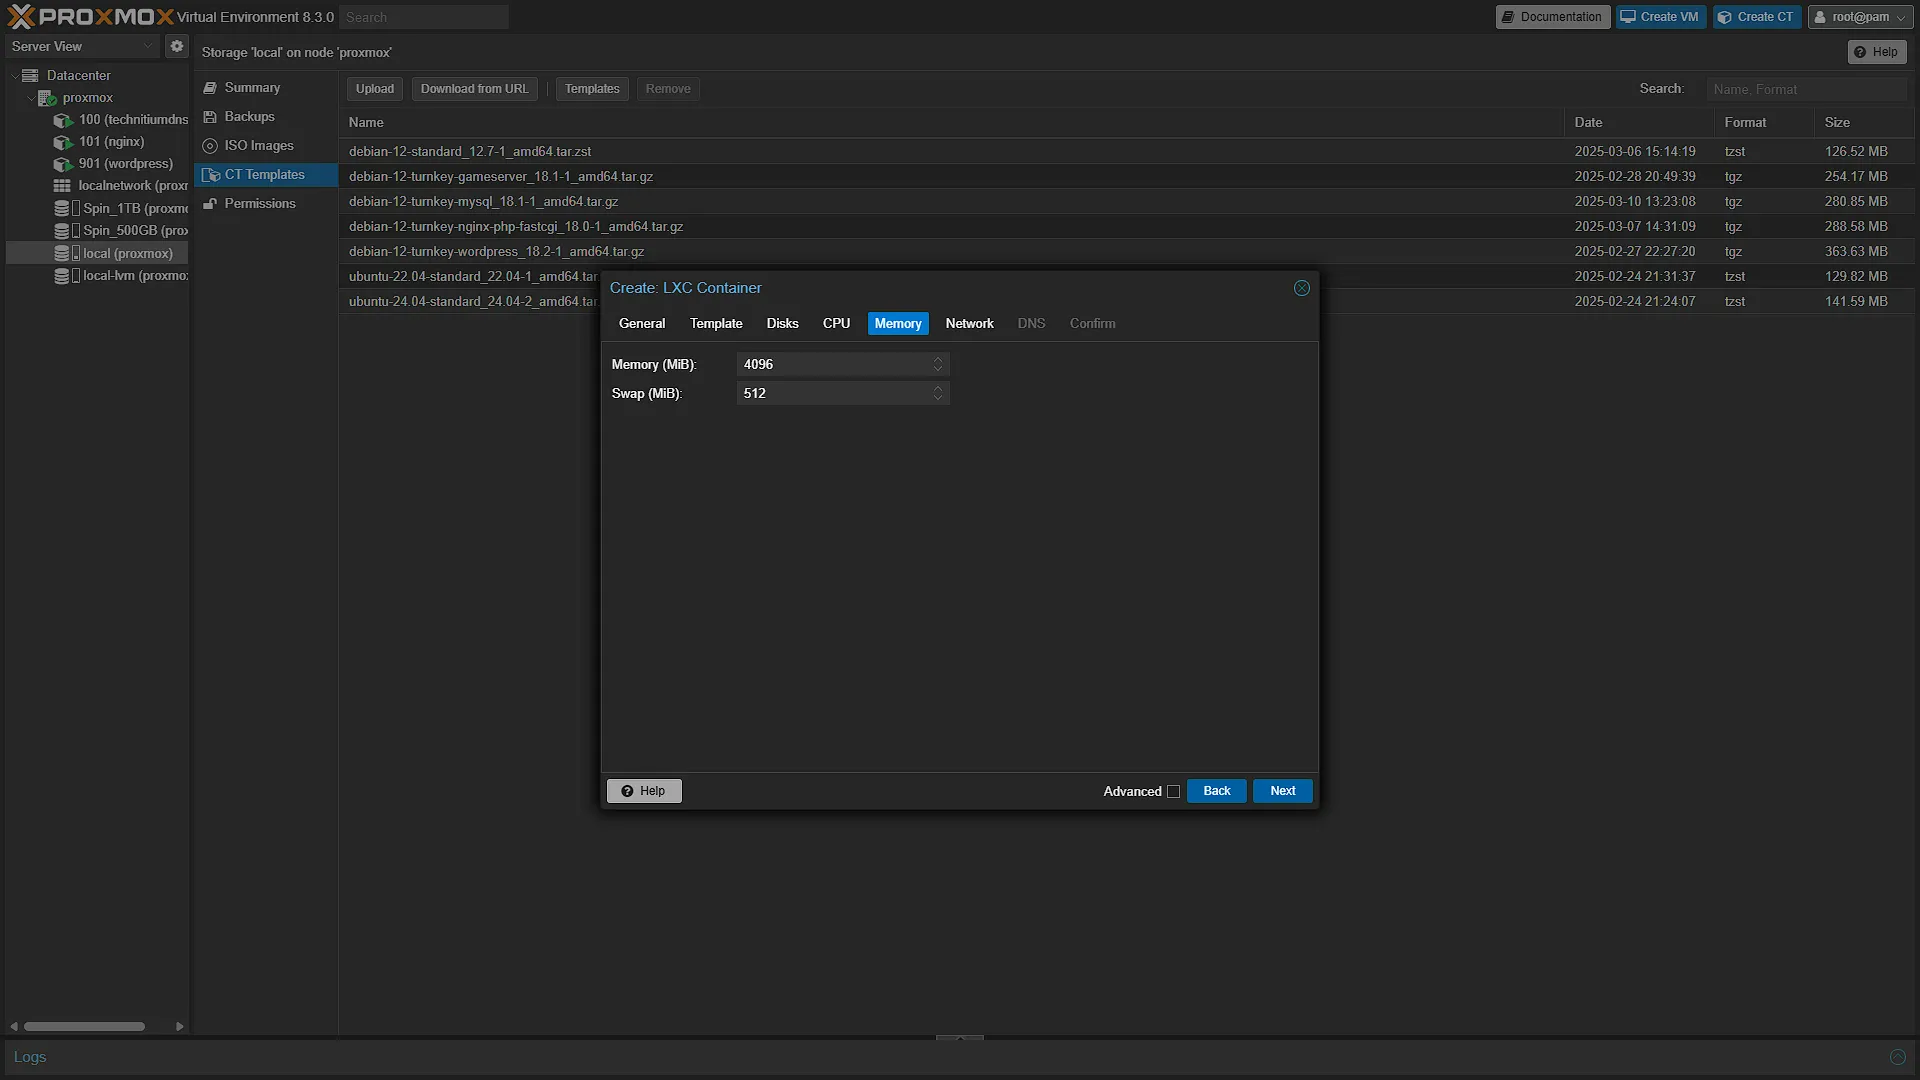Open the Documentation link

pos(1553,17)
